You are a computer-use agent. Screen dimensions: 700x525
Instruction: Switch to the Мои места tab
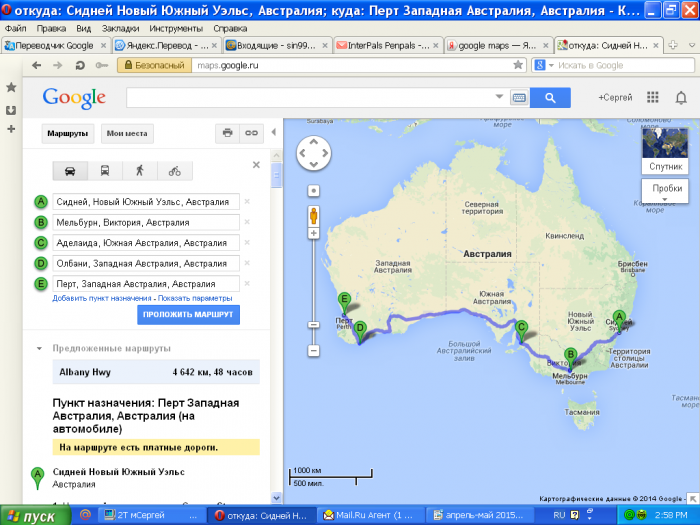point(127,133)
